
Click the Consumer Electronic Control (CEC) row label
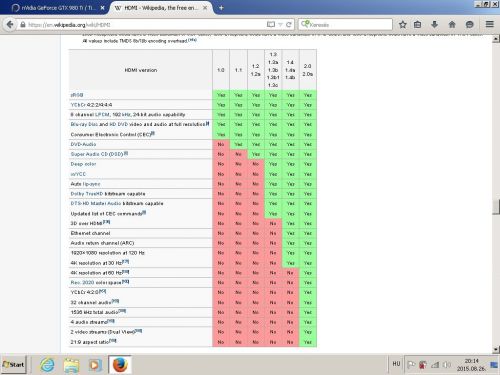click(x=111, y=135)
